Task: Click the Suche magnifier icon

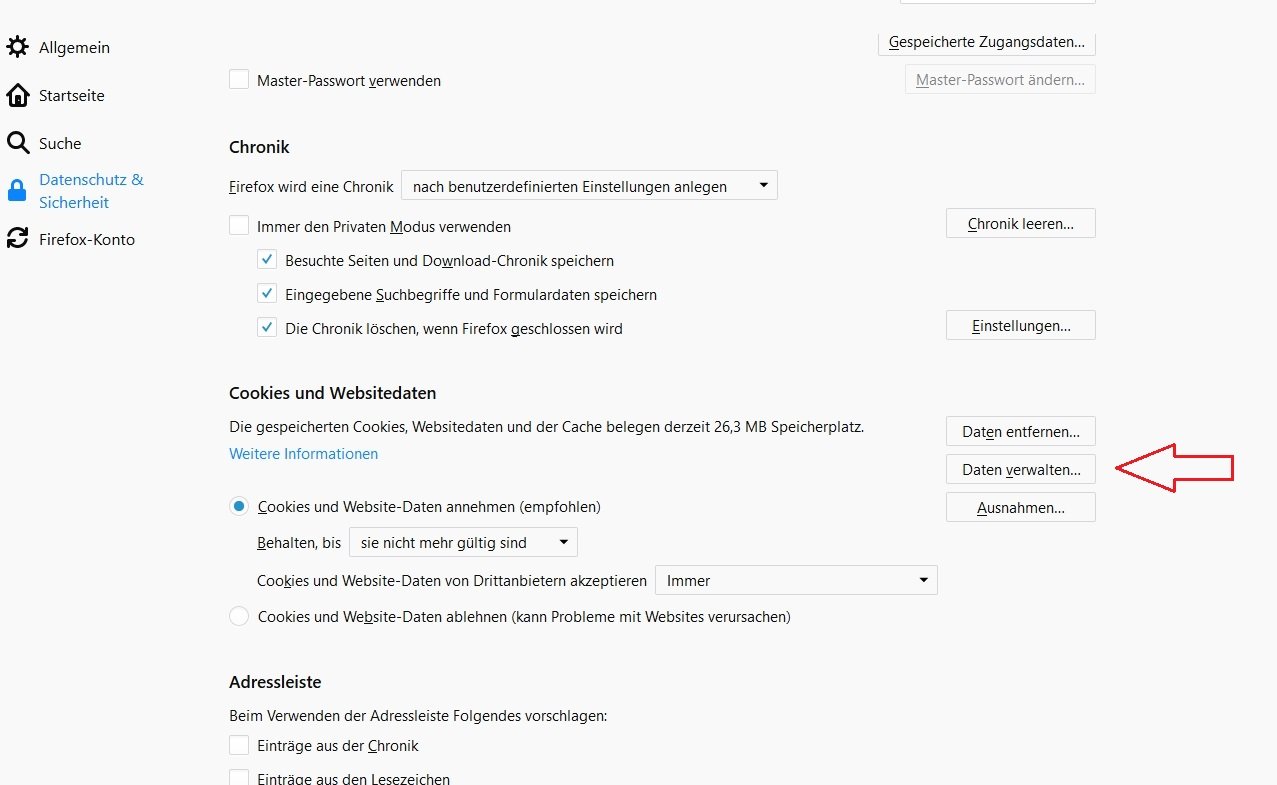Action: (17, 143)
